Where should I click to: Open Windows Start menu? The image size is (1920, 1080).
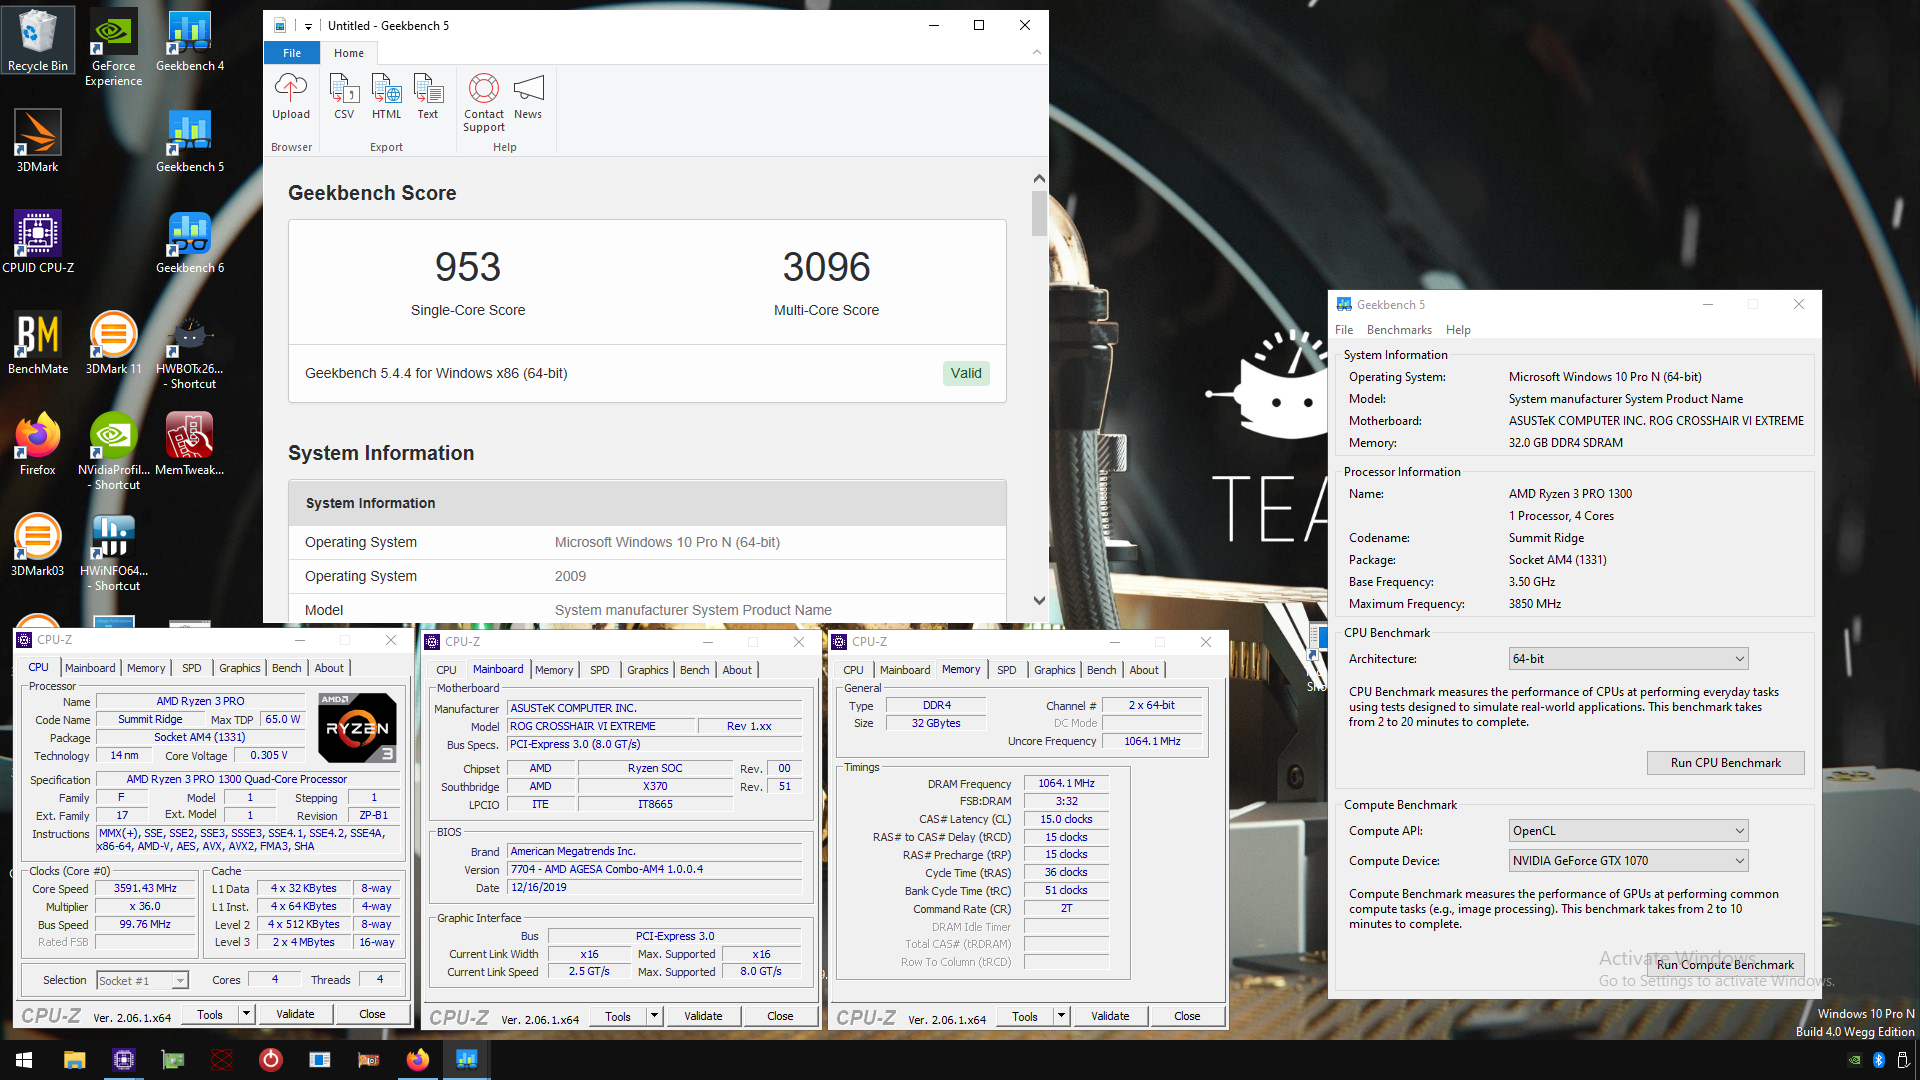coord(24,1060)
